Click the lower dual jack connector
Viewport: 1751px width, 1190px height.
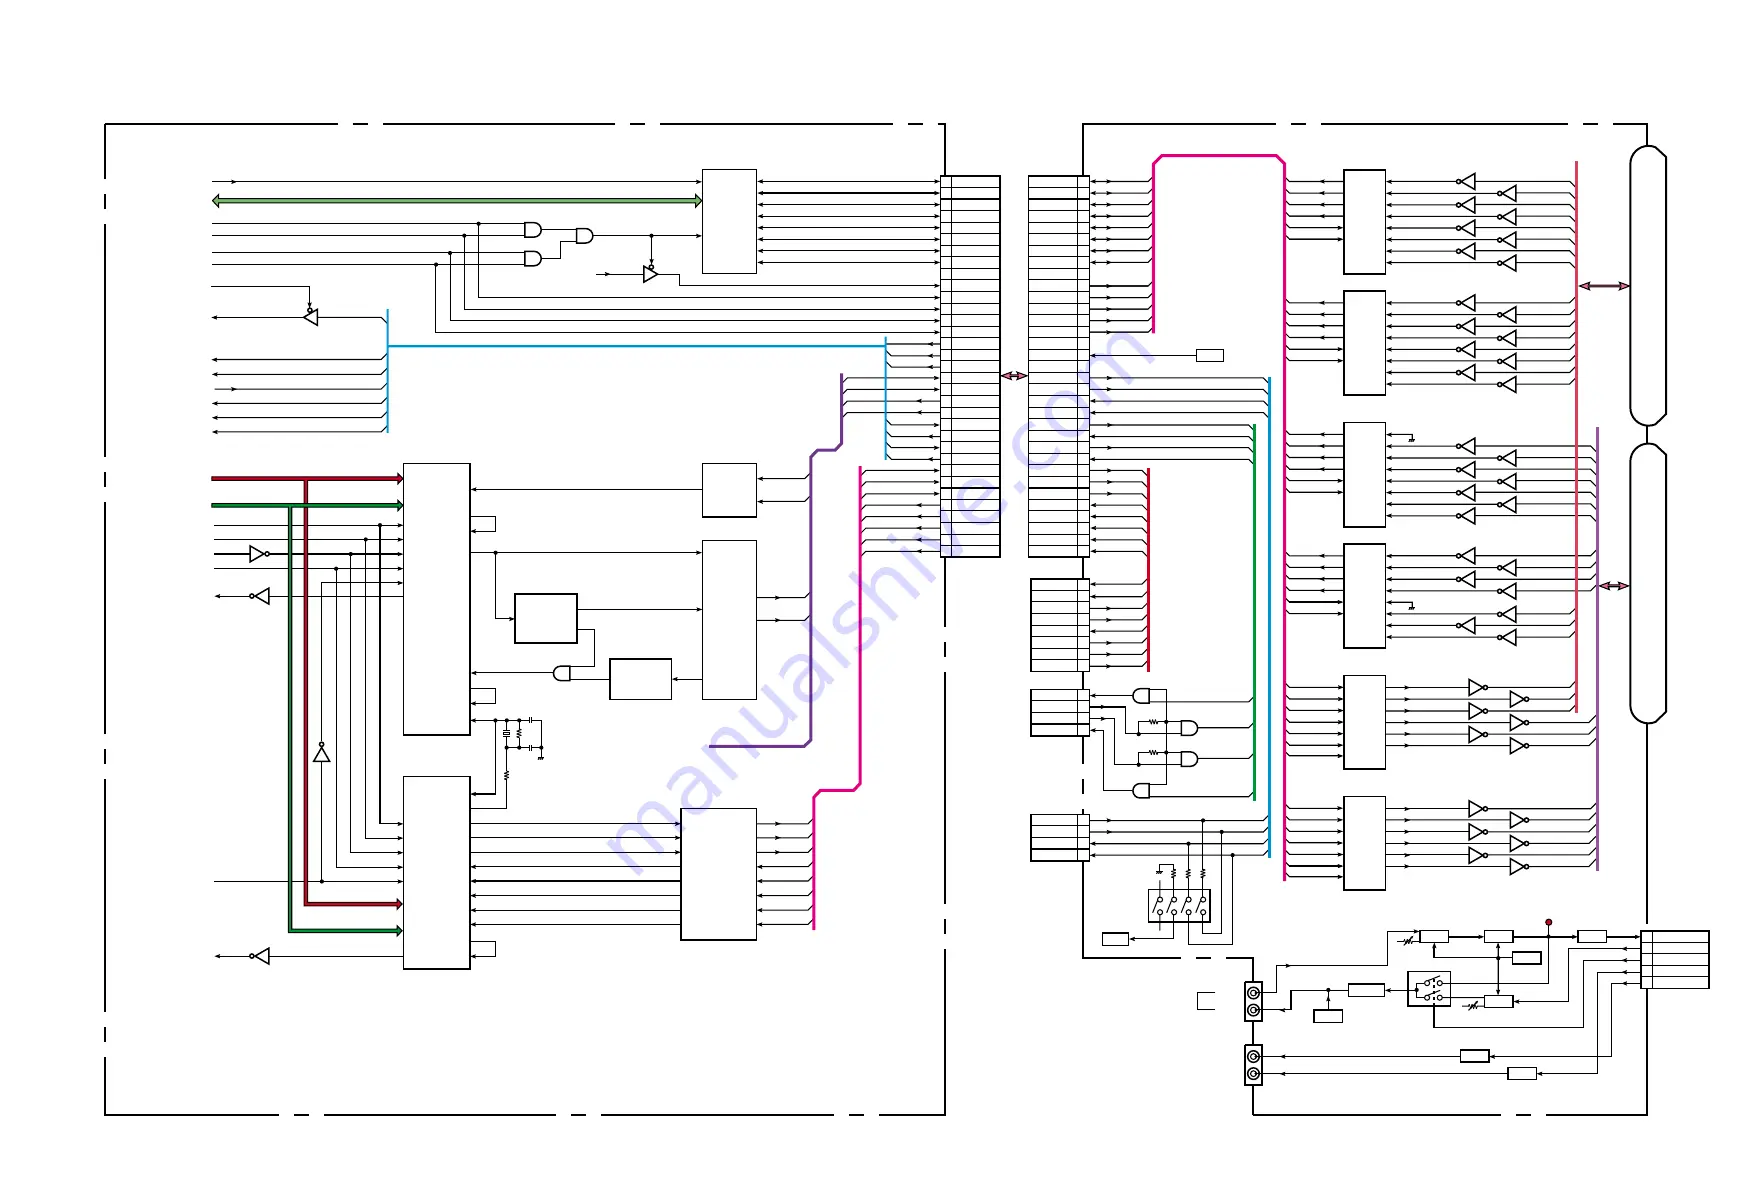coord(1253,1066)
